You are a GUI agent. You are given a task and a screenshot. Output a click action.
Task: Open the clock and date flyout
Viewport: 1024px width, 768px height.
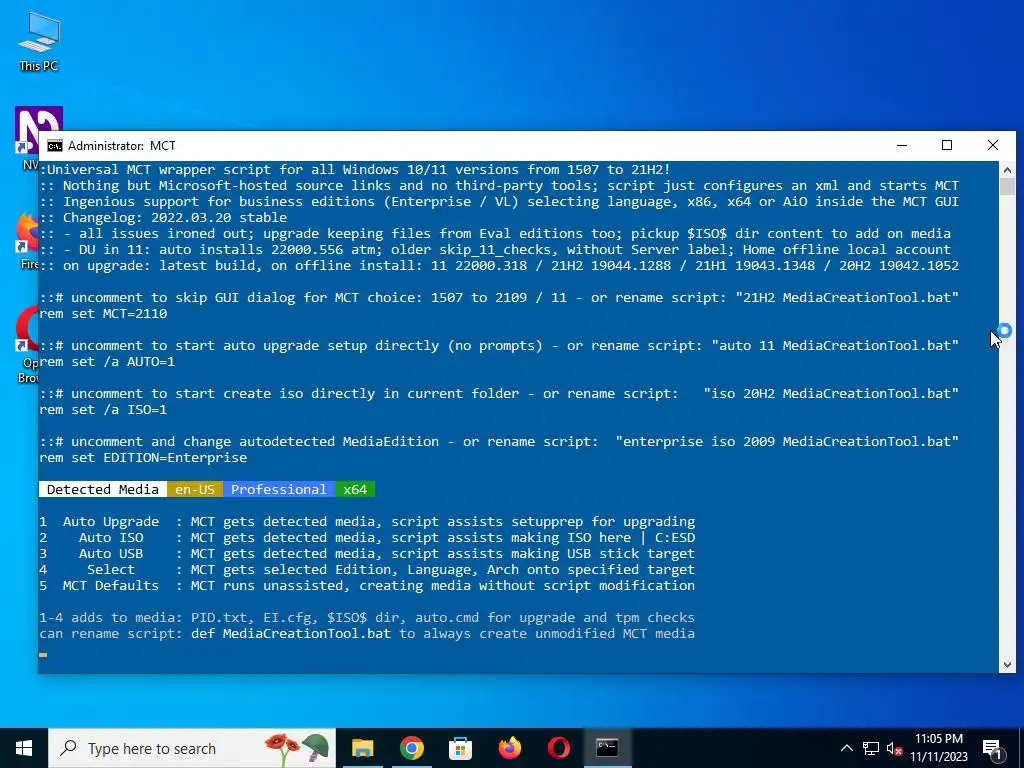point(939,748)
